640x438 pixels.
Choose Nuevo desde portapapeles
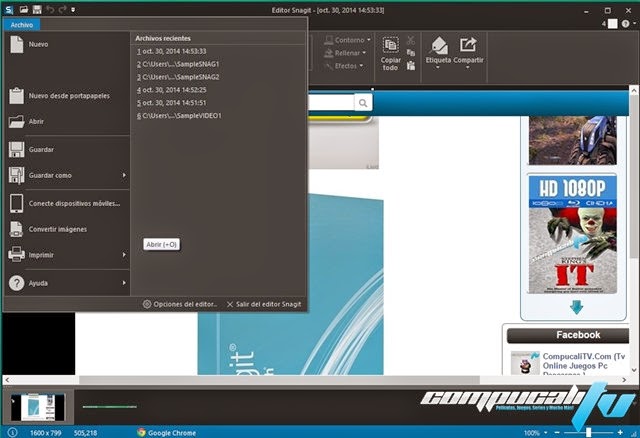(67, 96)
